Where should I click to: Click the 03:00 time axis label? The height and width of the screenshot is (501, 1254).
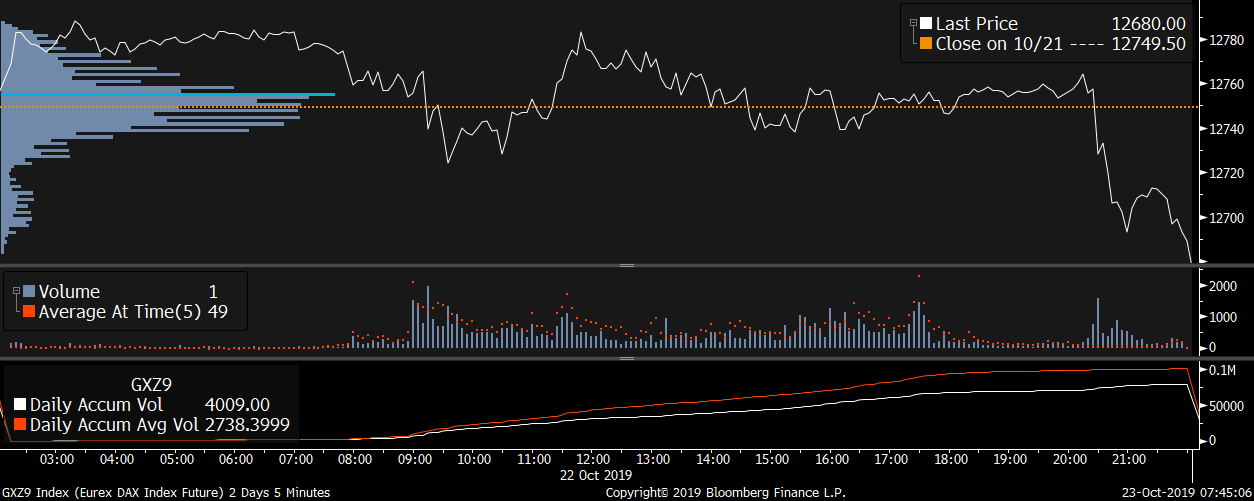[x=58, y=460]
